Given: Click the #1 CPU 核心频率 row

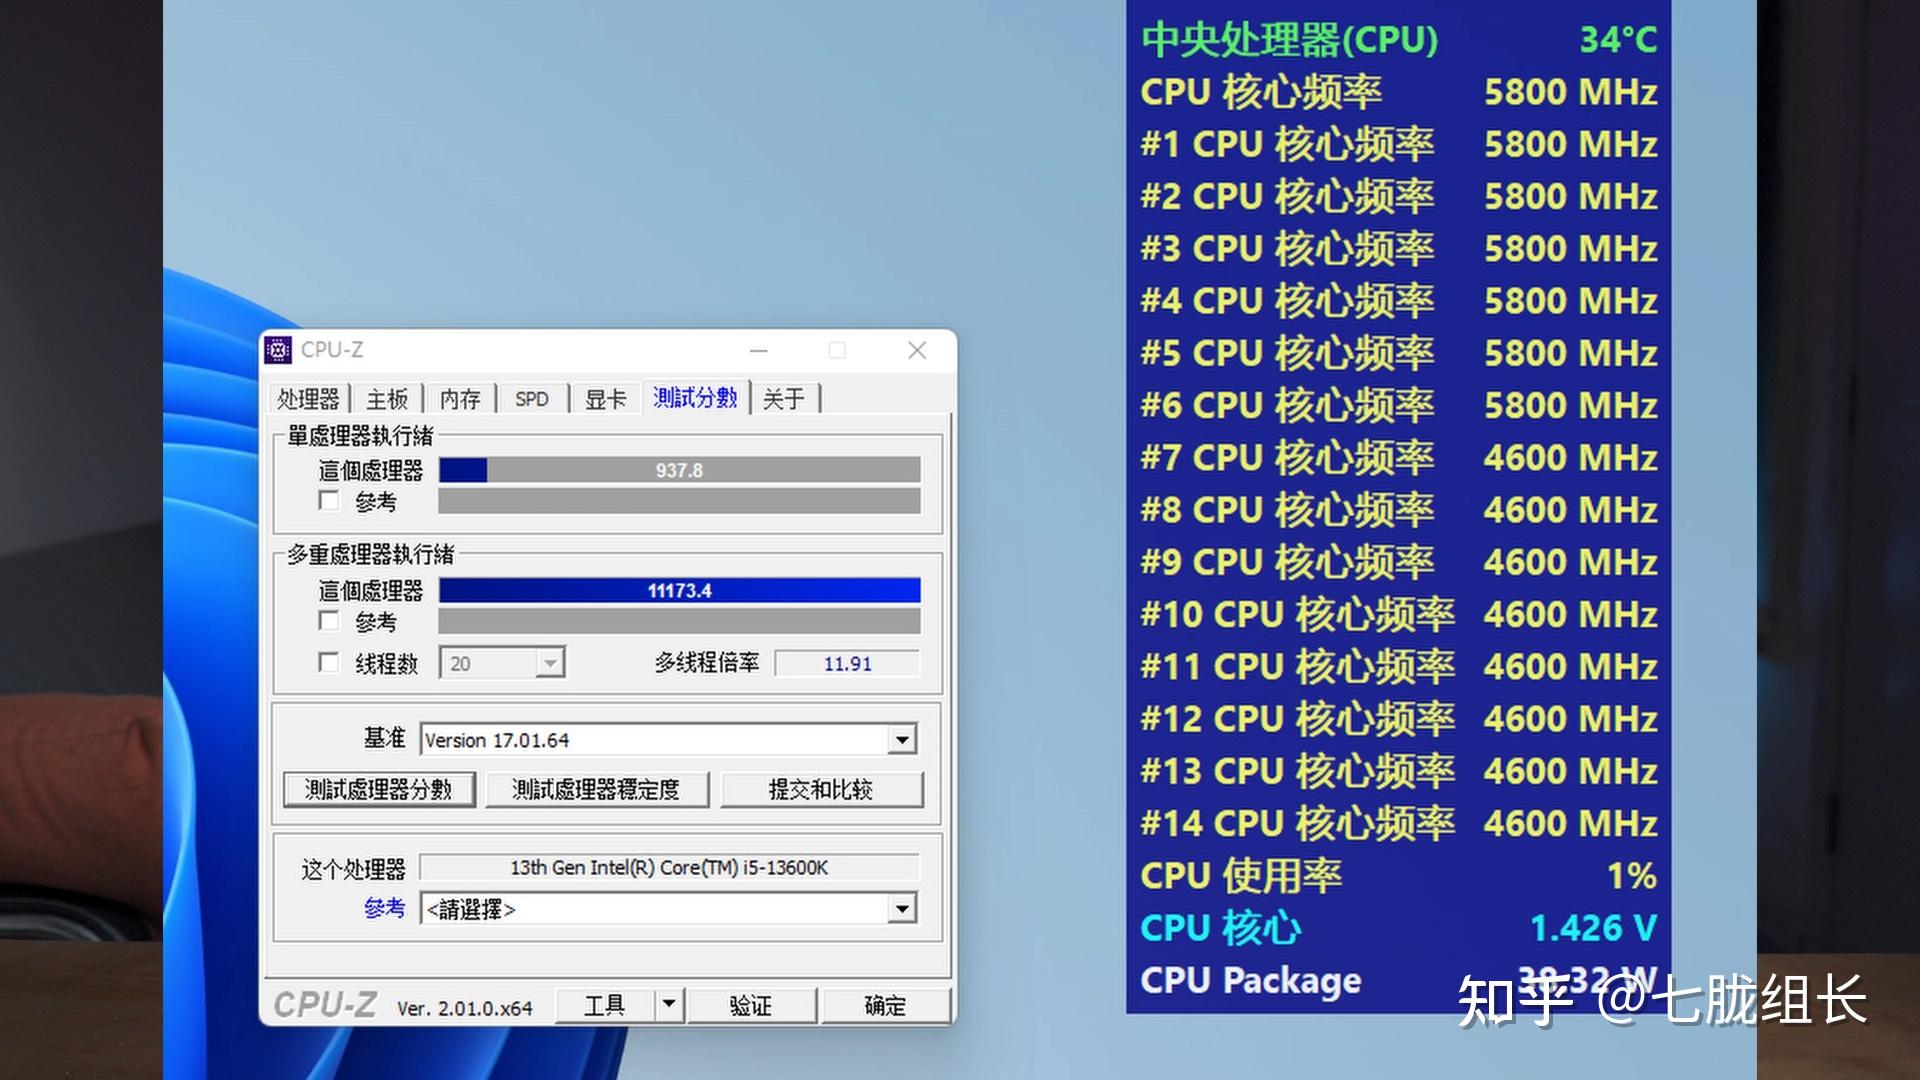Looking at the screenshot, I should pyautogui.click(x=1399, y=144).
